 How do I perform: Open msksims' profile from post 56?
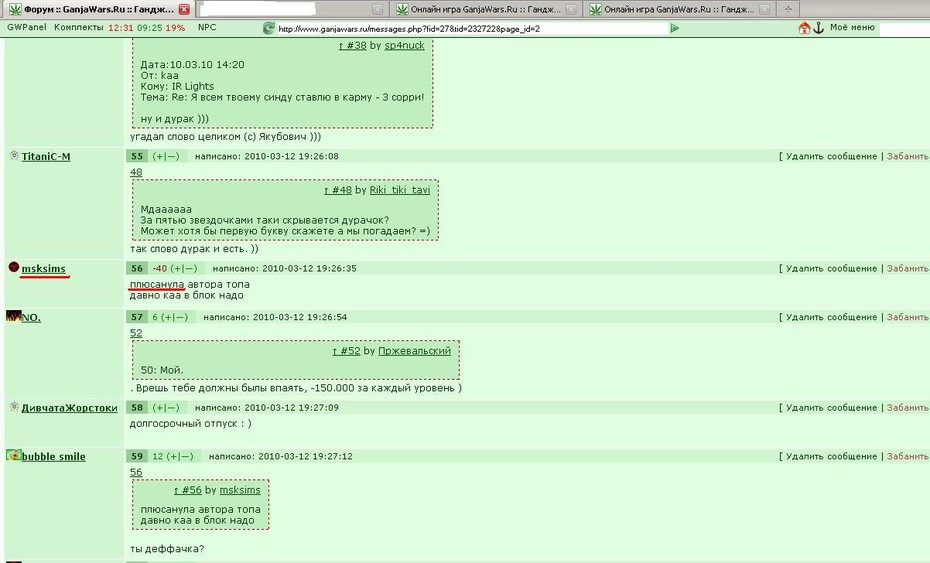pyautogui.click(x=43, y=269)
